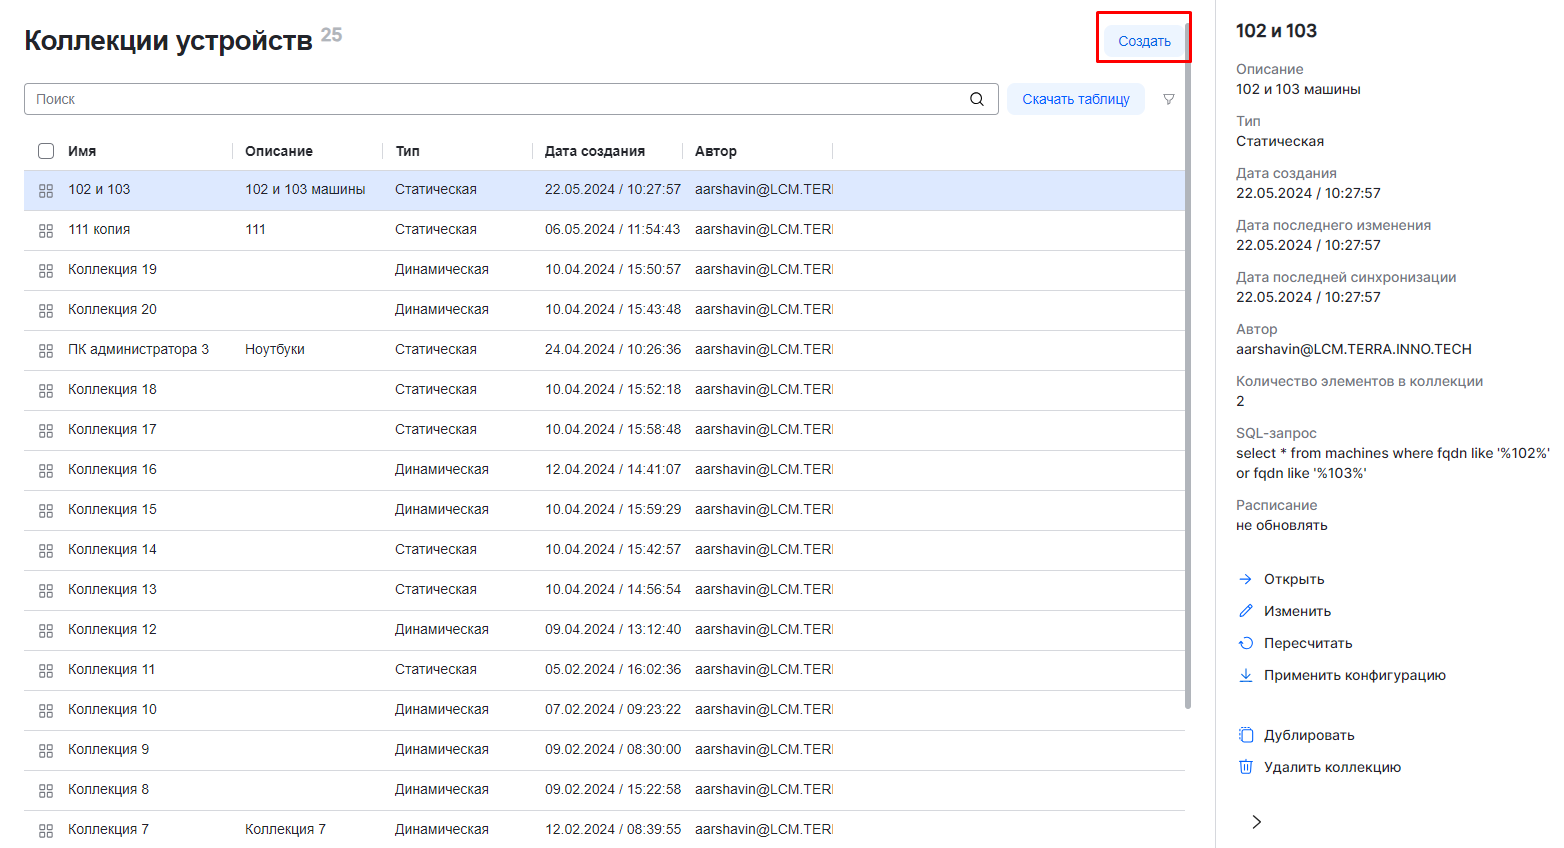Viewport: 1564px width, 848px height.
Task: Select the ПК администратора 3 row
Action: tap(138, 350)
